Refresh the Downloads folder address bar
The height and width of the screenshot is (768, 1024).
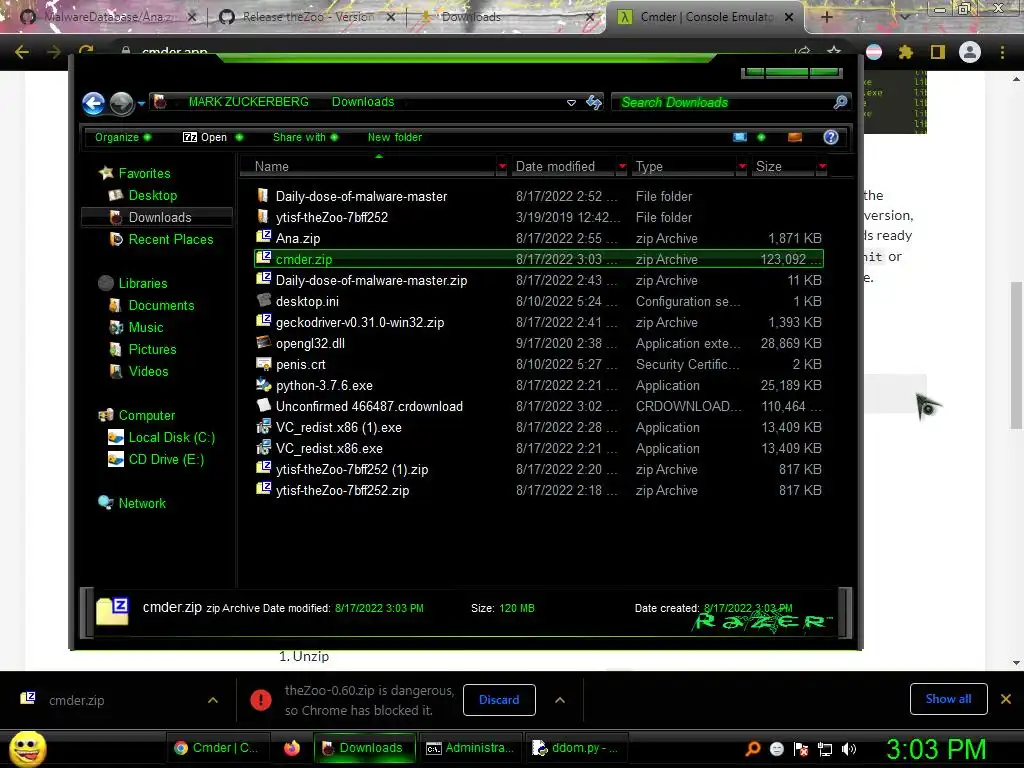coord(594,102)
